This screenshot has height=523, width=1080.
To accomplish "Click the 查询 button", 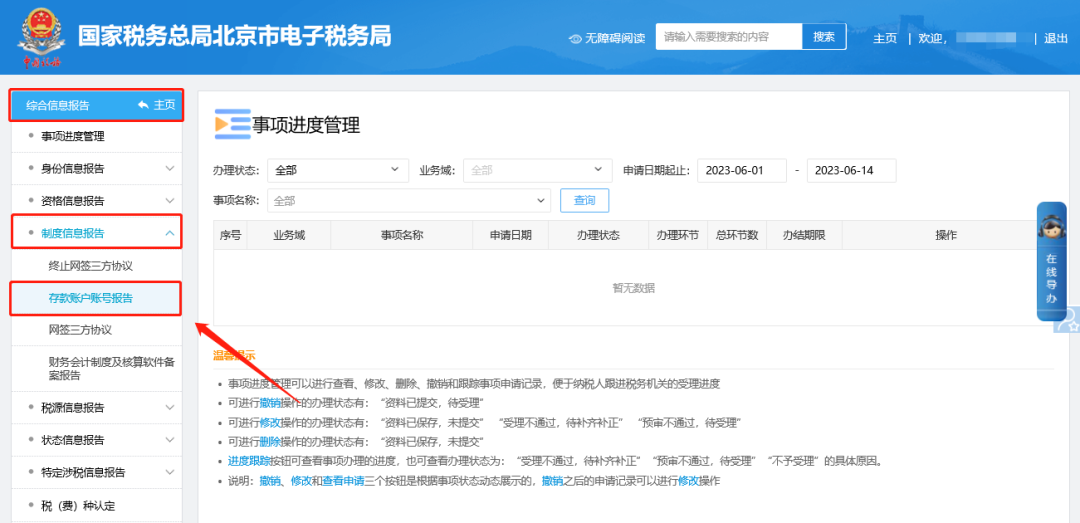I will coord(584,201).
